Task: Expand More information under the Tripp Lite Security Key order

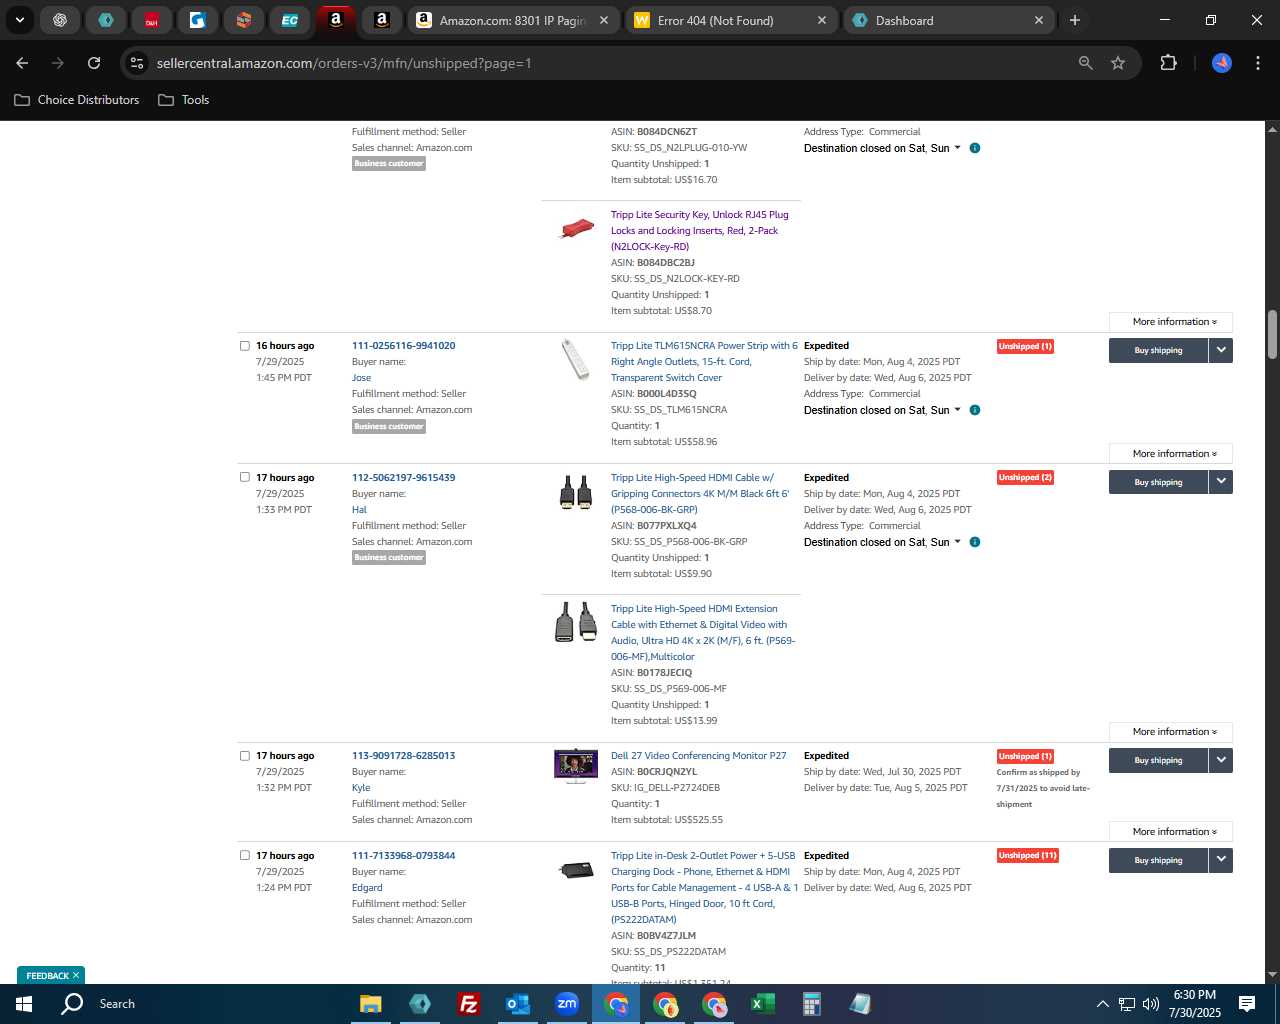Action: [1171, 322]
